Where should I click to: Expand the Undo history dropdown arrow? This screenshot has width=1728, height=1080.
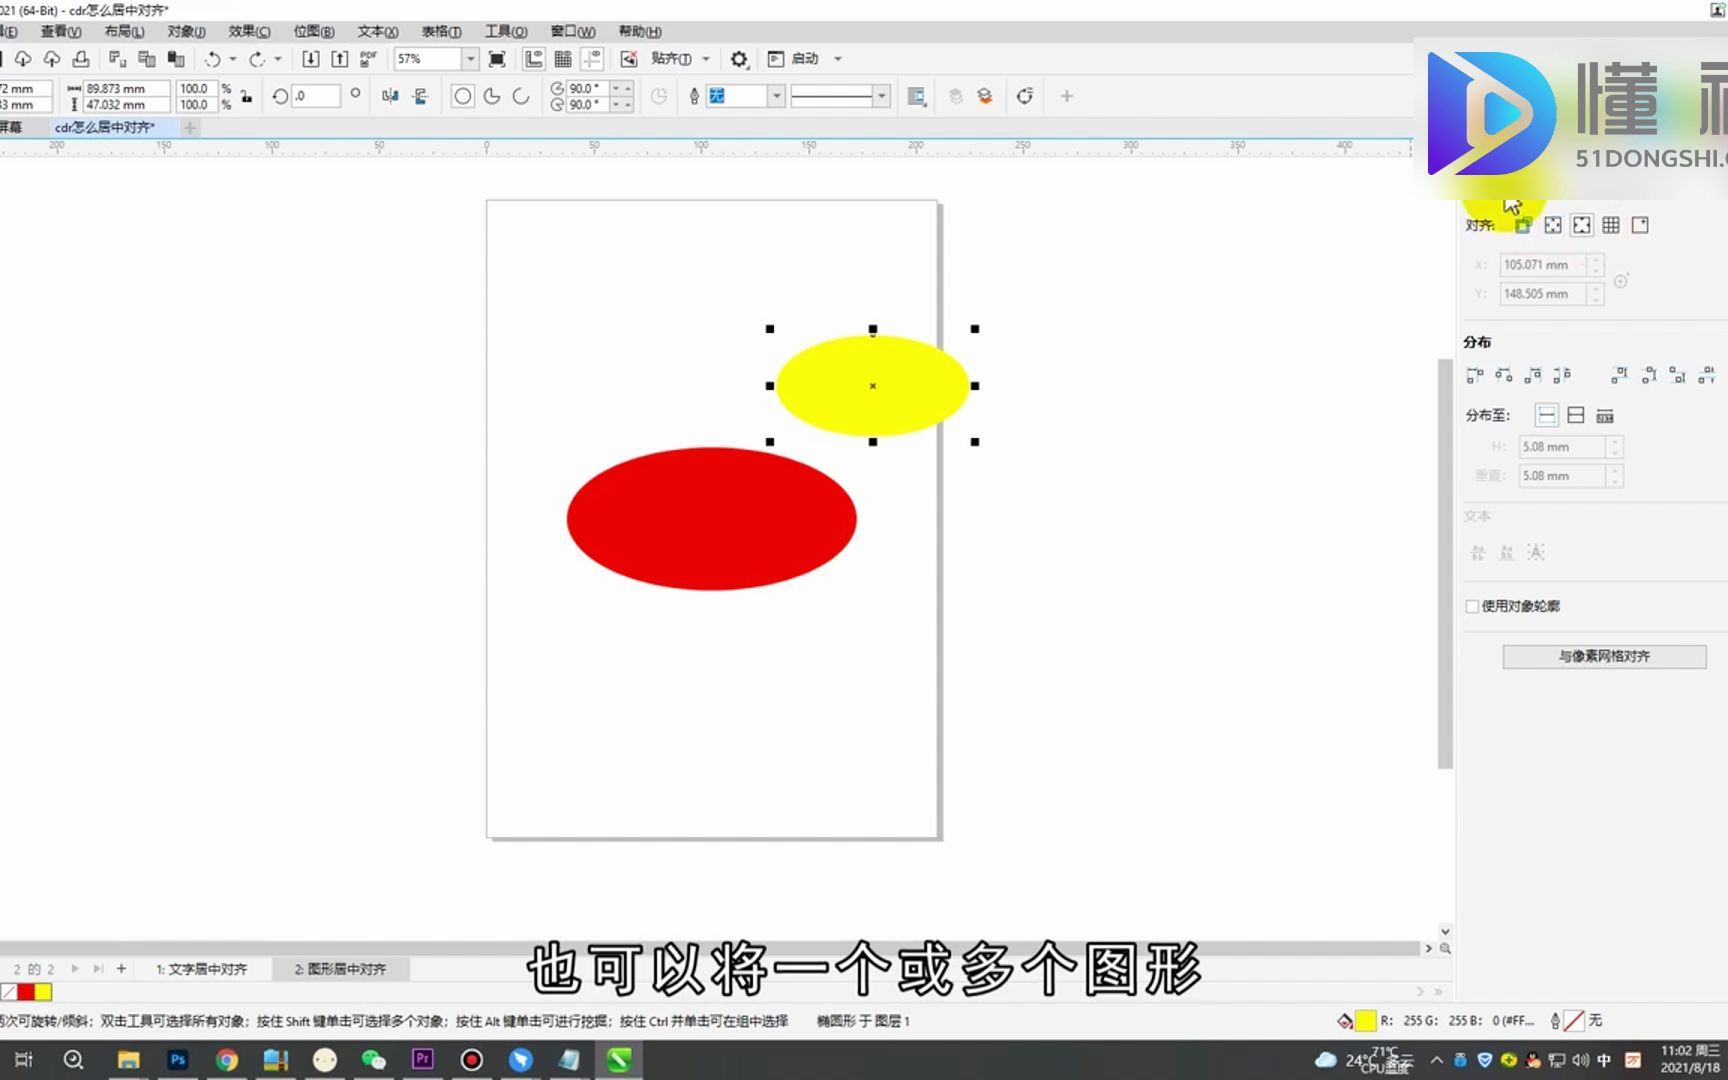(232, 59)
